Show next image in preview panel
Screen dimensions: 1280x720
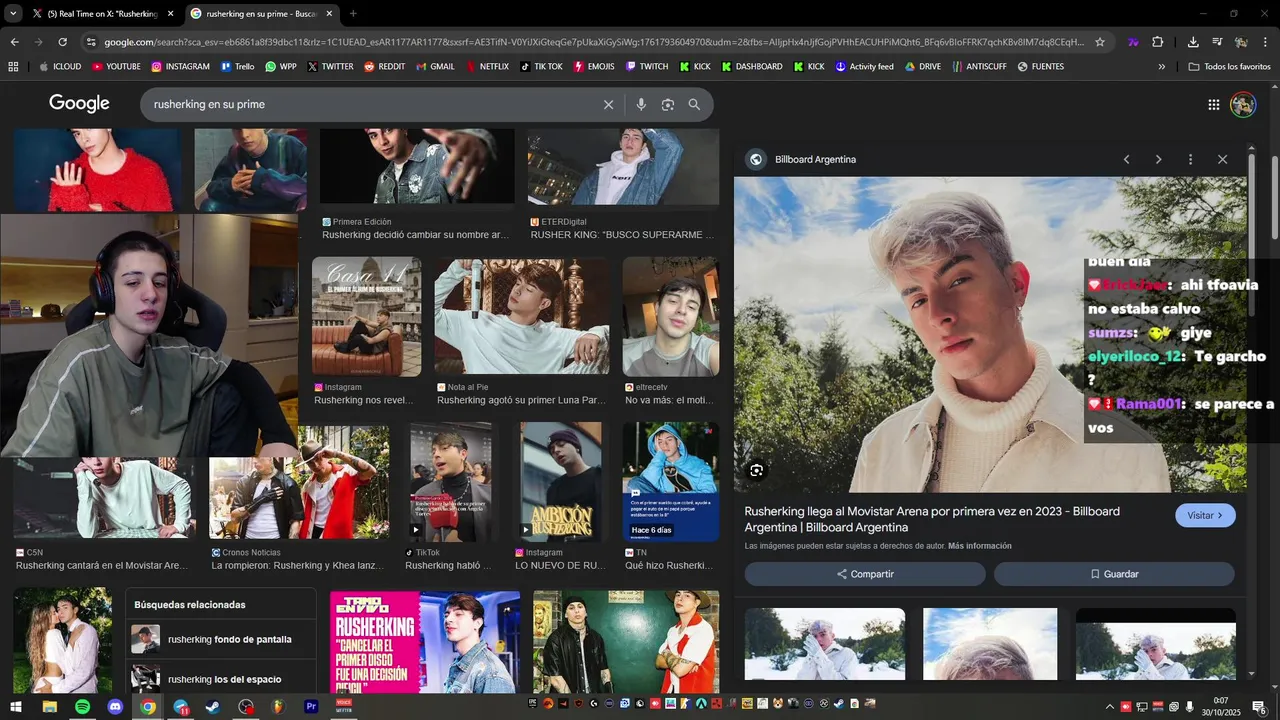tap(1158, 159)
